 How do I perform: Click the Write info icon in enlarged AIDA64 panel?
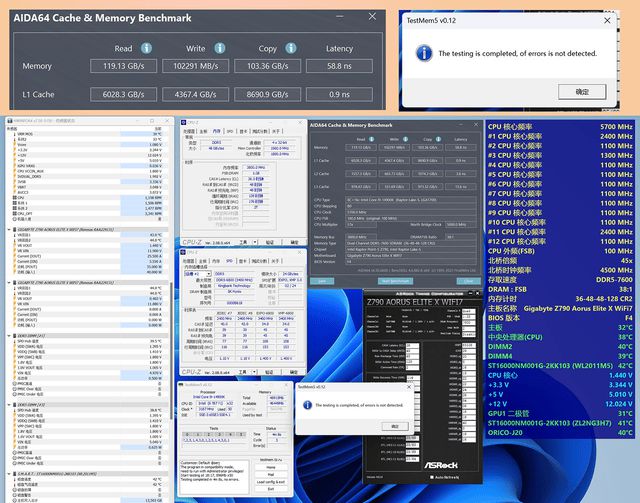[x=220, y=48]
